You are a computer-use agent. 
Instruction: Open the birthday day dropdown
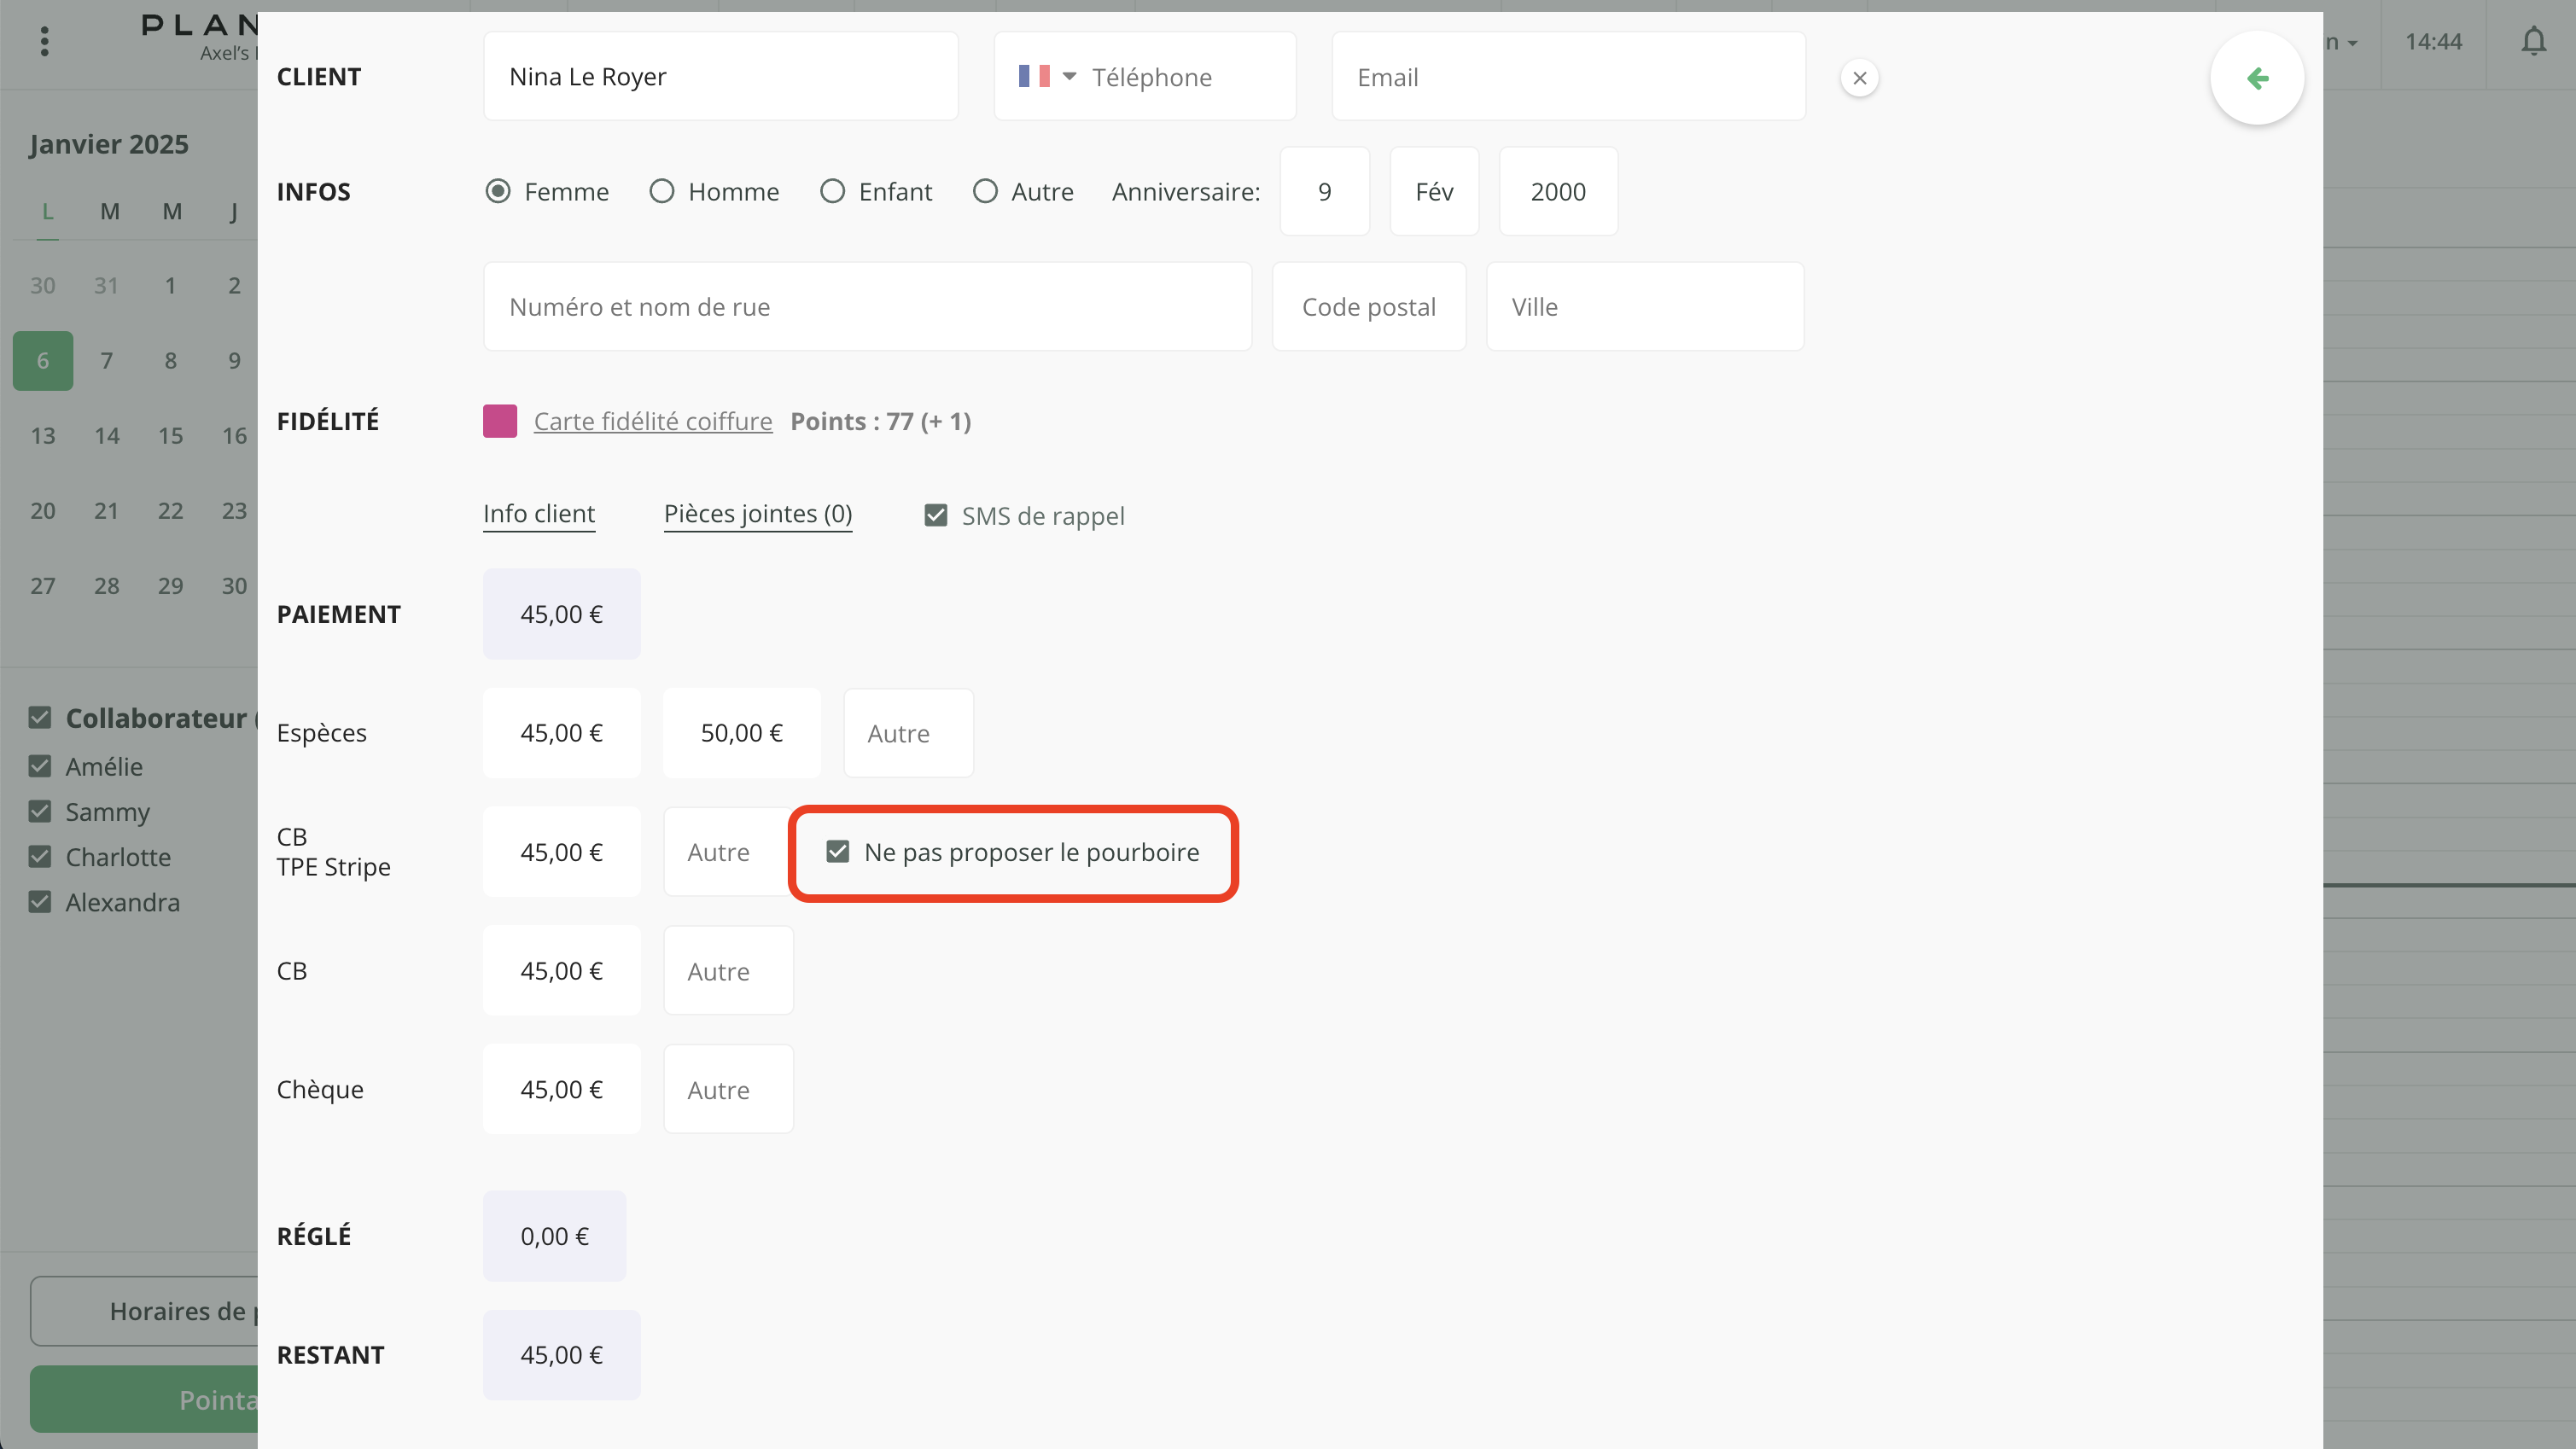[1324, 191]
